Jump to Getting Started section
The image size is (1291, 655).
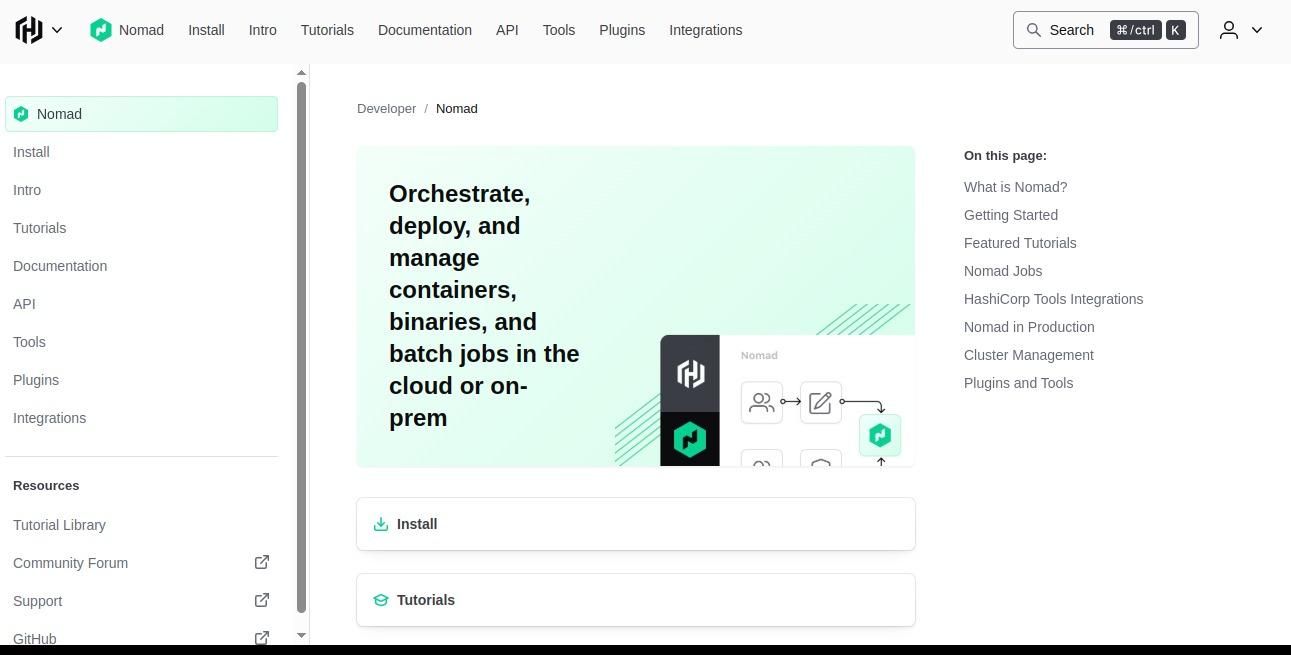(1011, 215)
